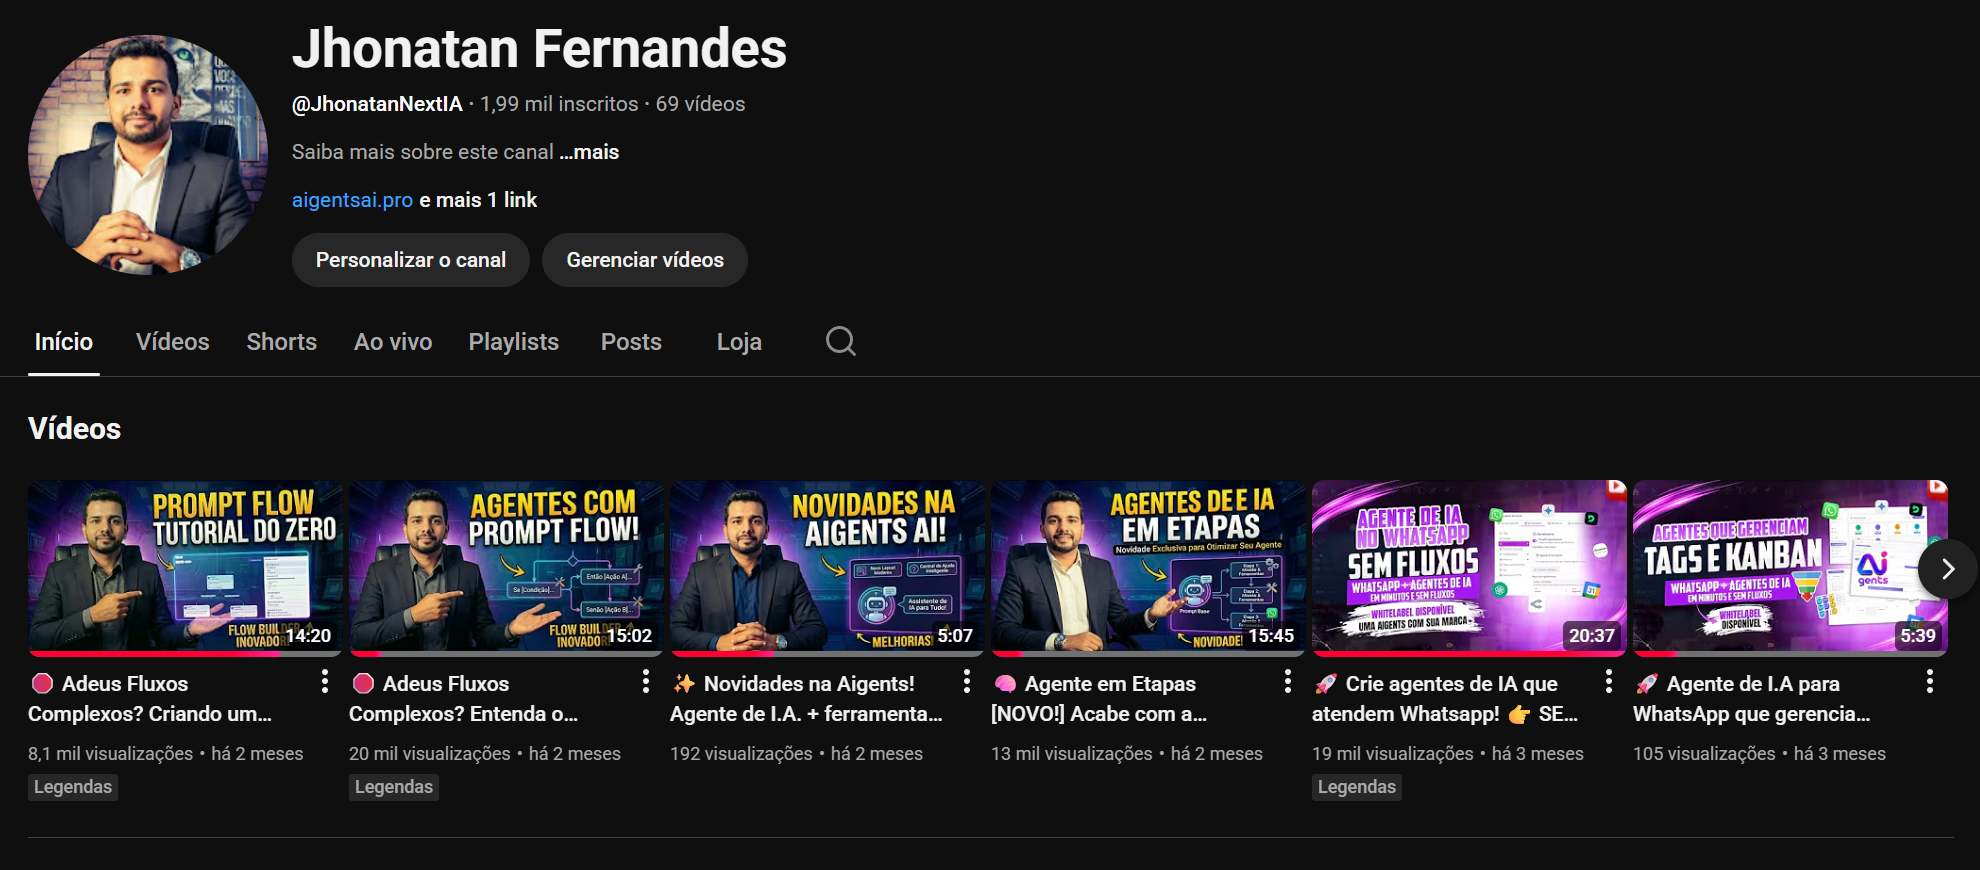Click title "Adeus Fluxos Complexos? Criando um..."
The width and height of the screenshot is (1980, 870).
tap(150, 698)
